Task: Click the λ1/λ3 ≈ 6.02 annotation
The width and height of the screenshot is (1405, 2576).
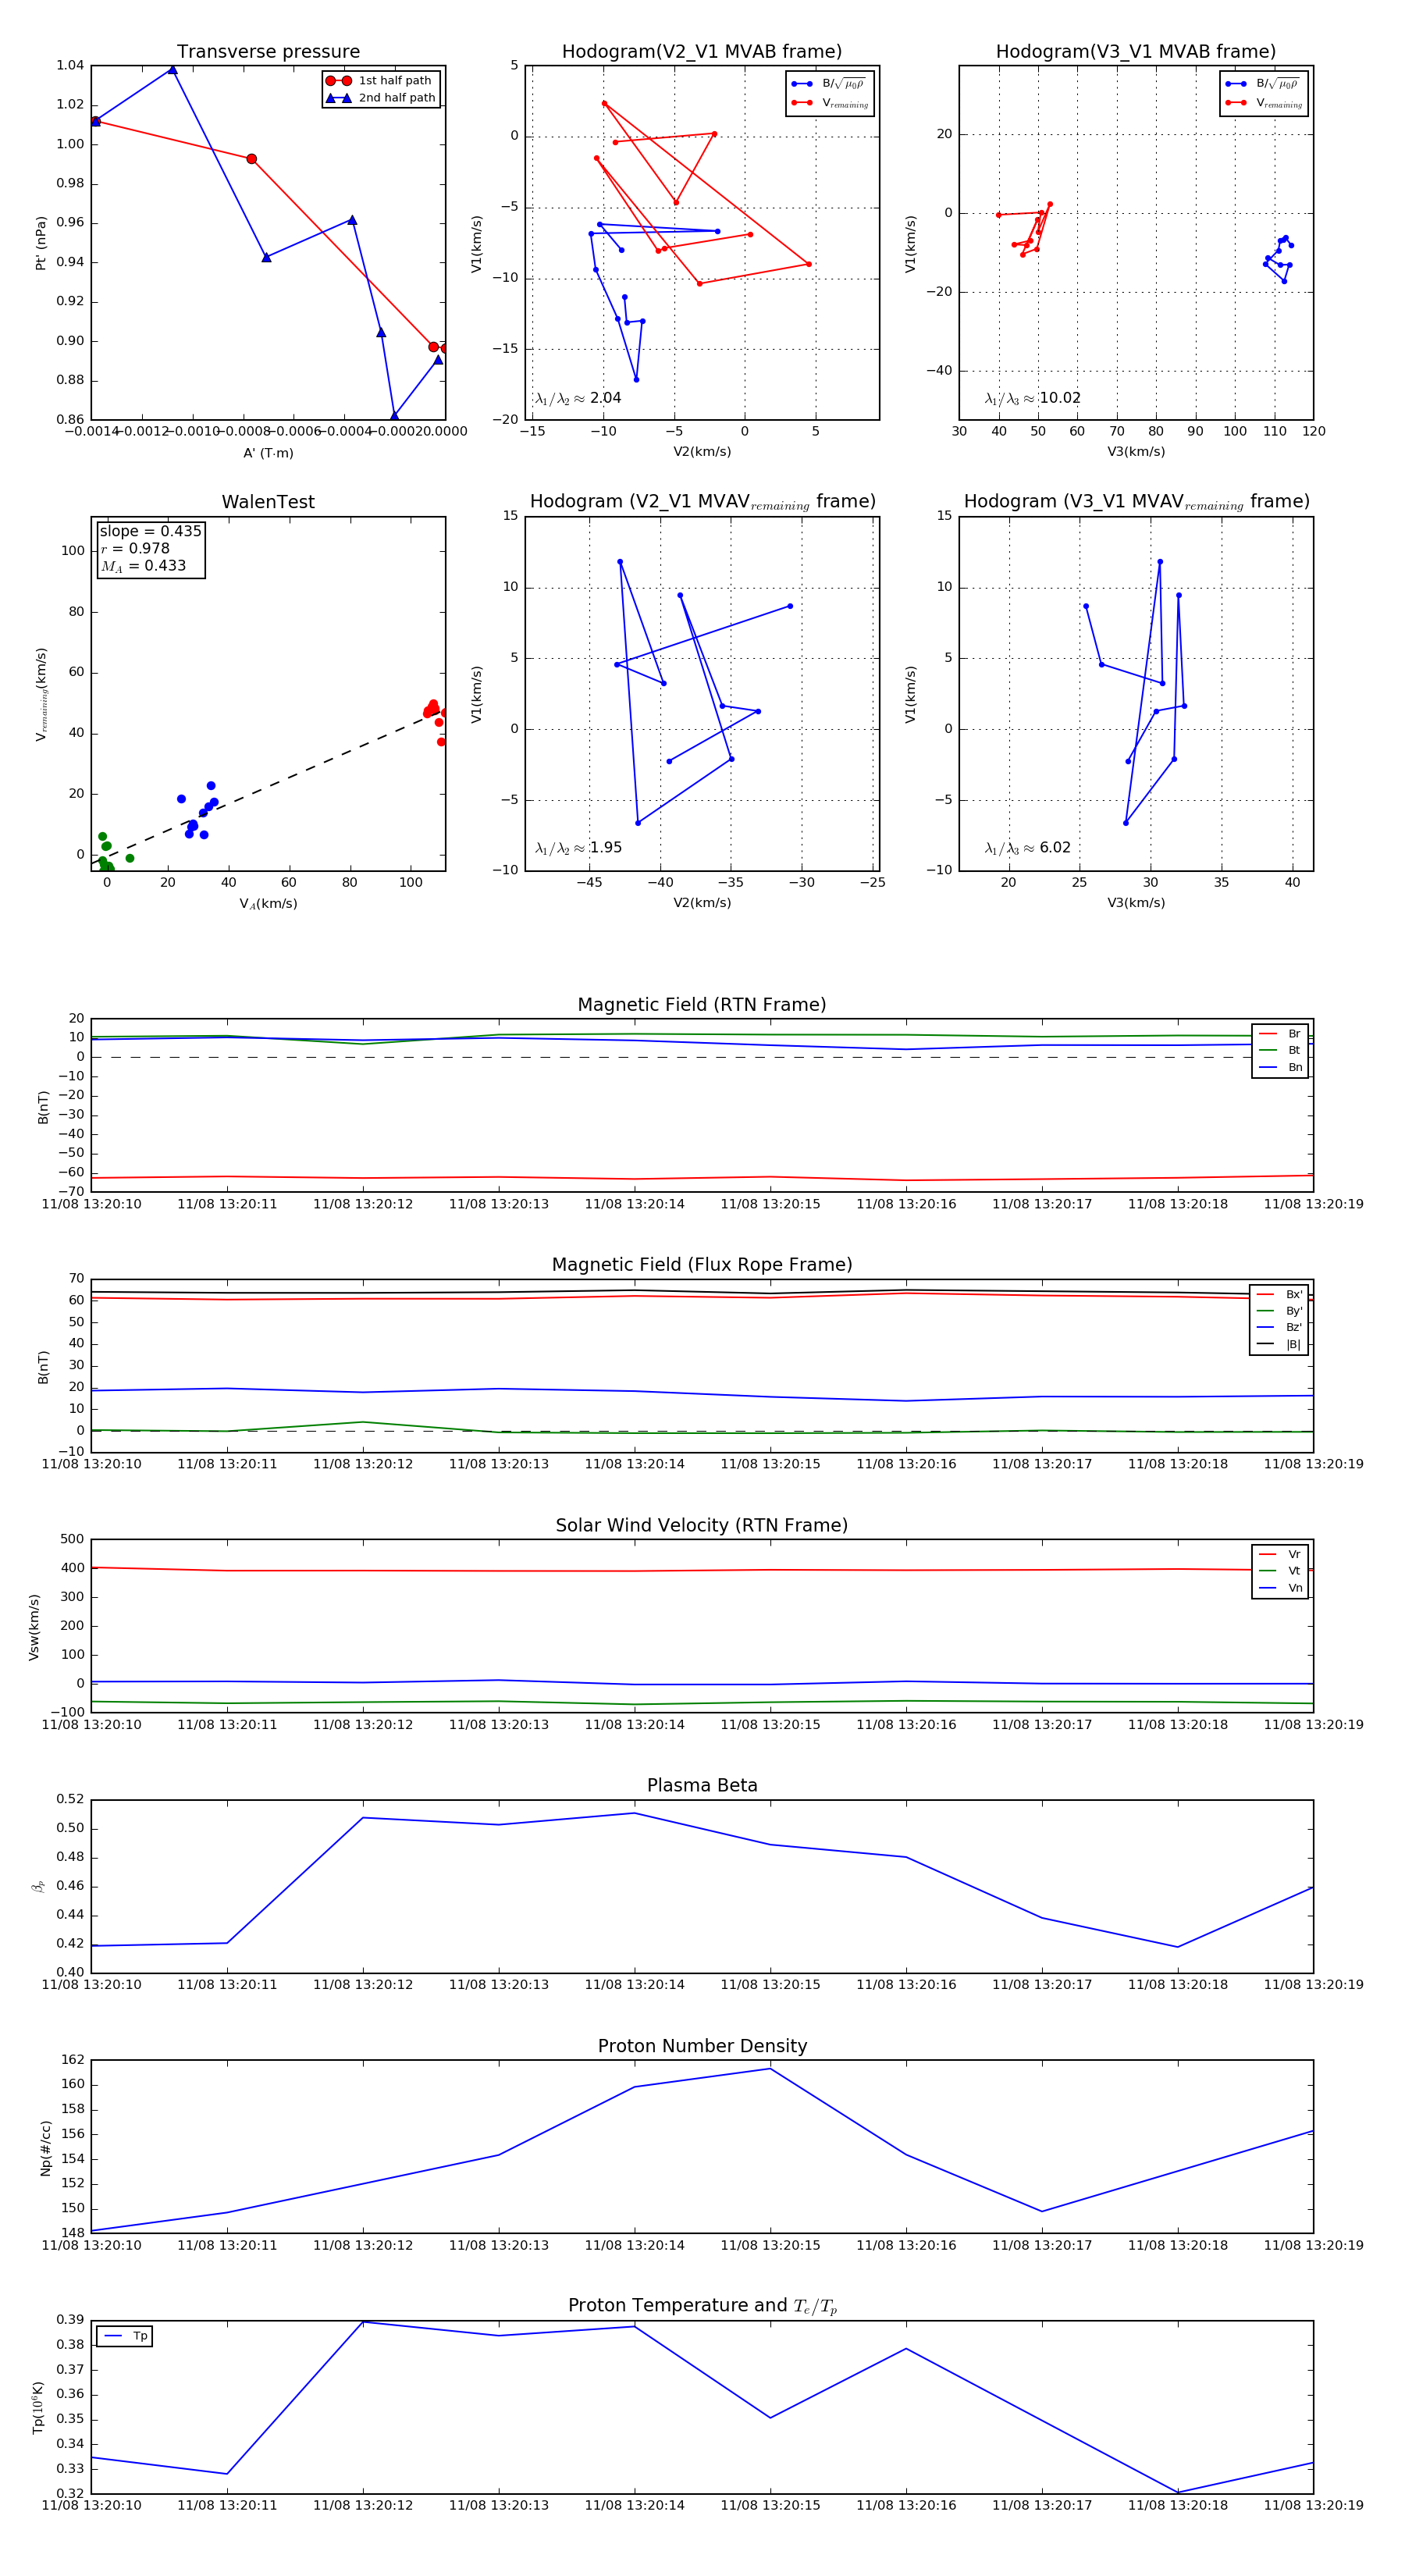Action: (x=1028, y=848)
